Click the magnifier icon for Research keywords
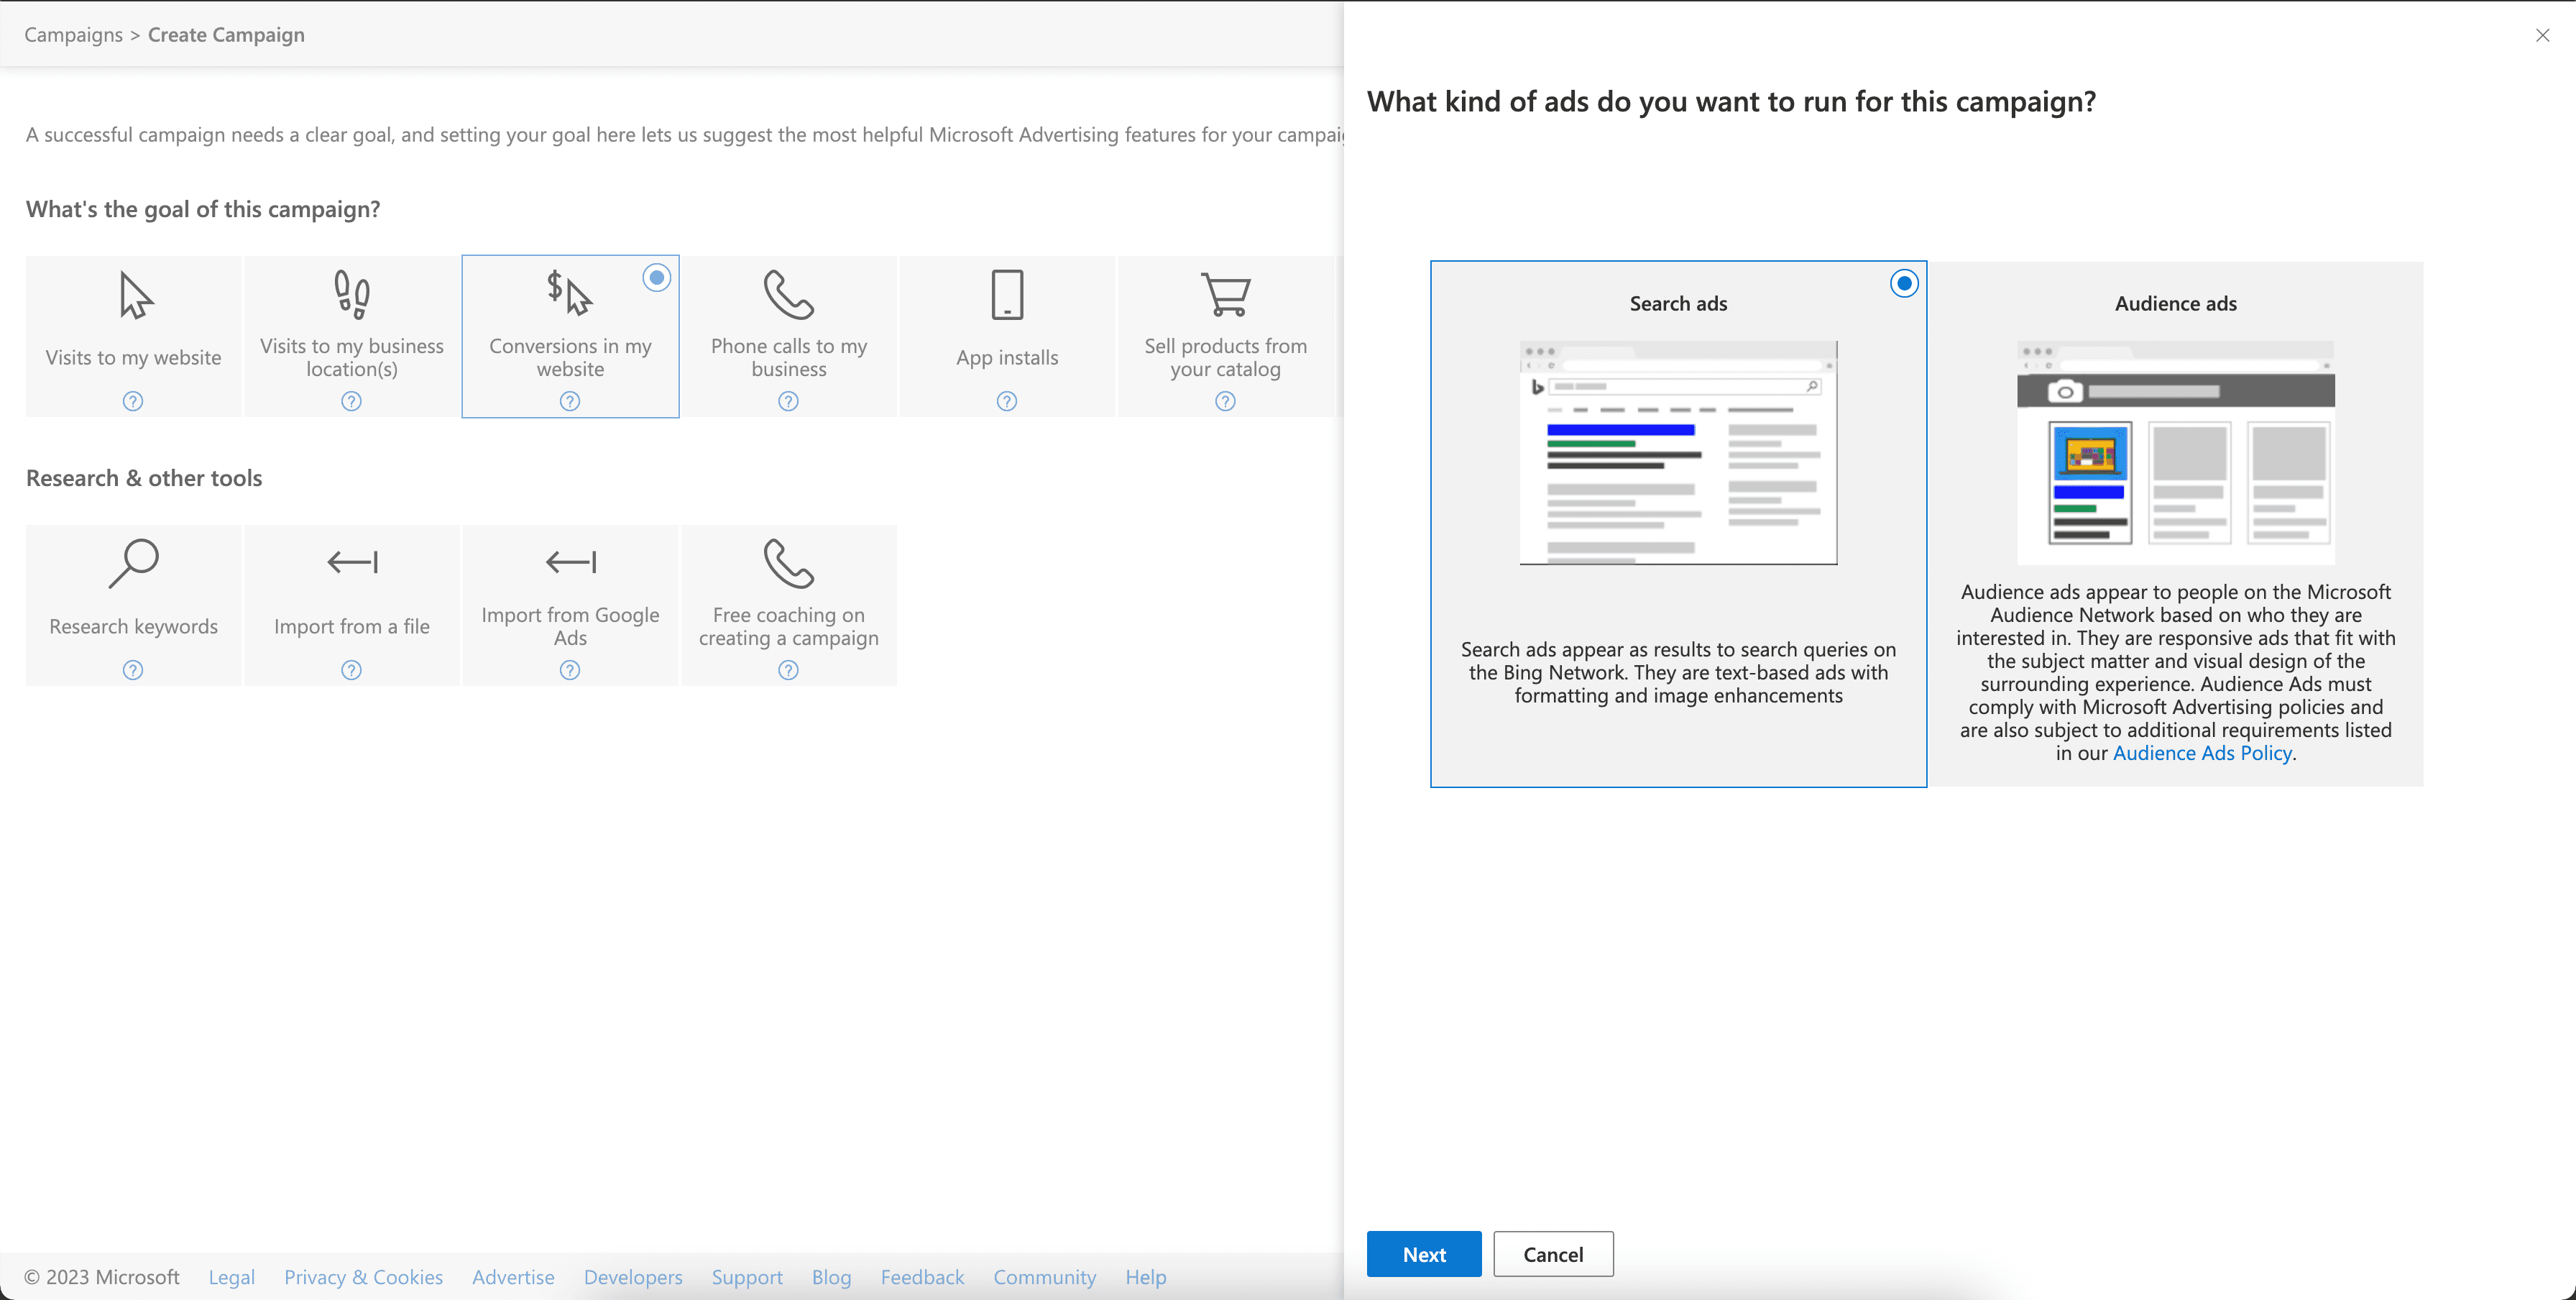 point(134,563)
